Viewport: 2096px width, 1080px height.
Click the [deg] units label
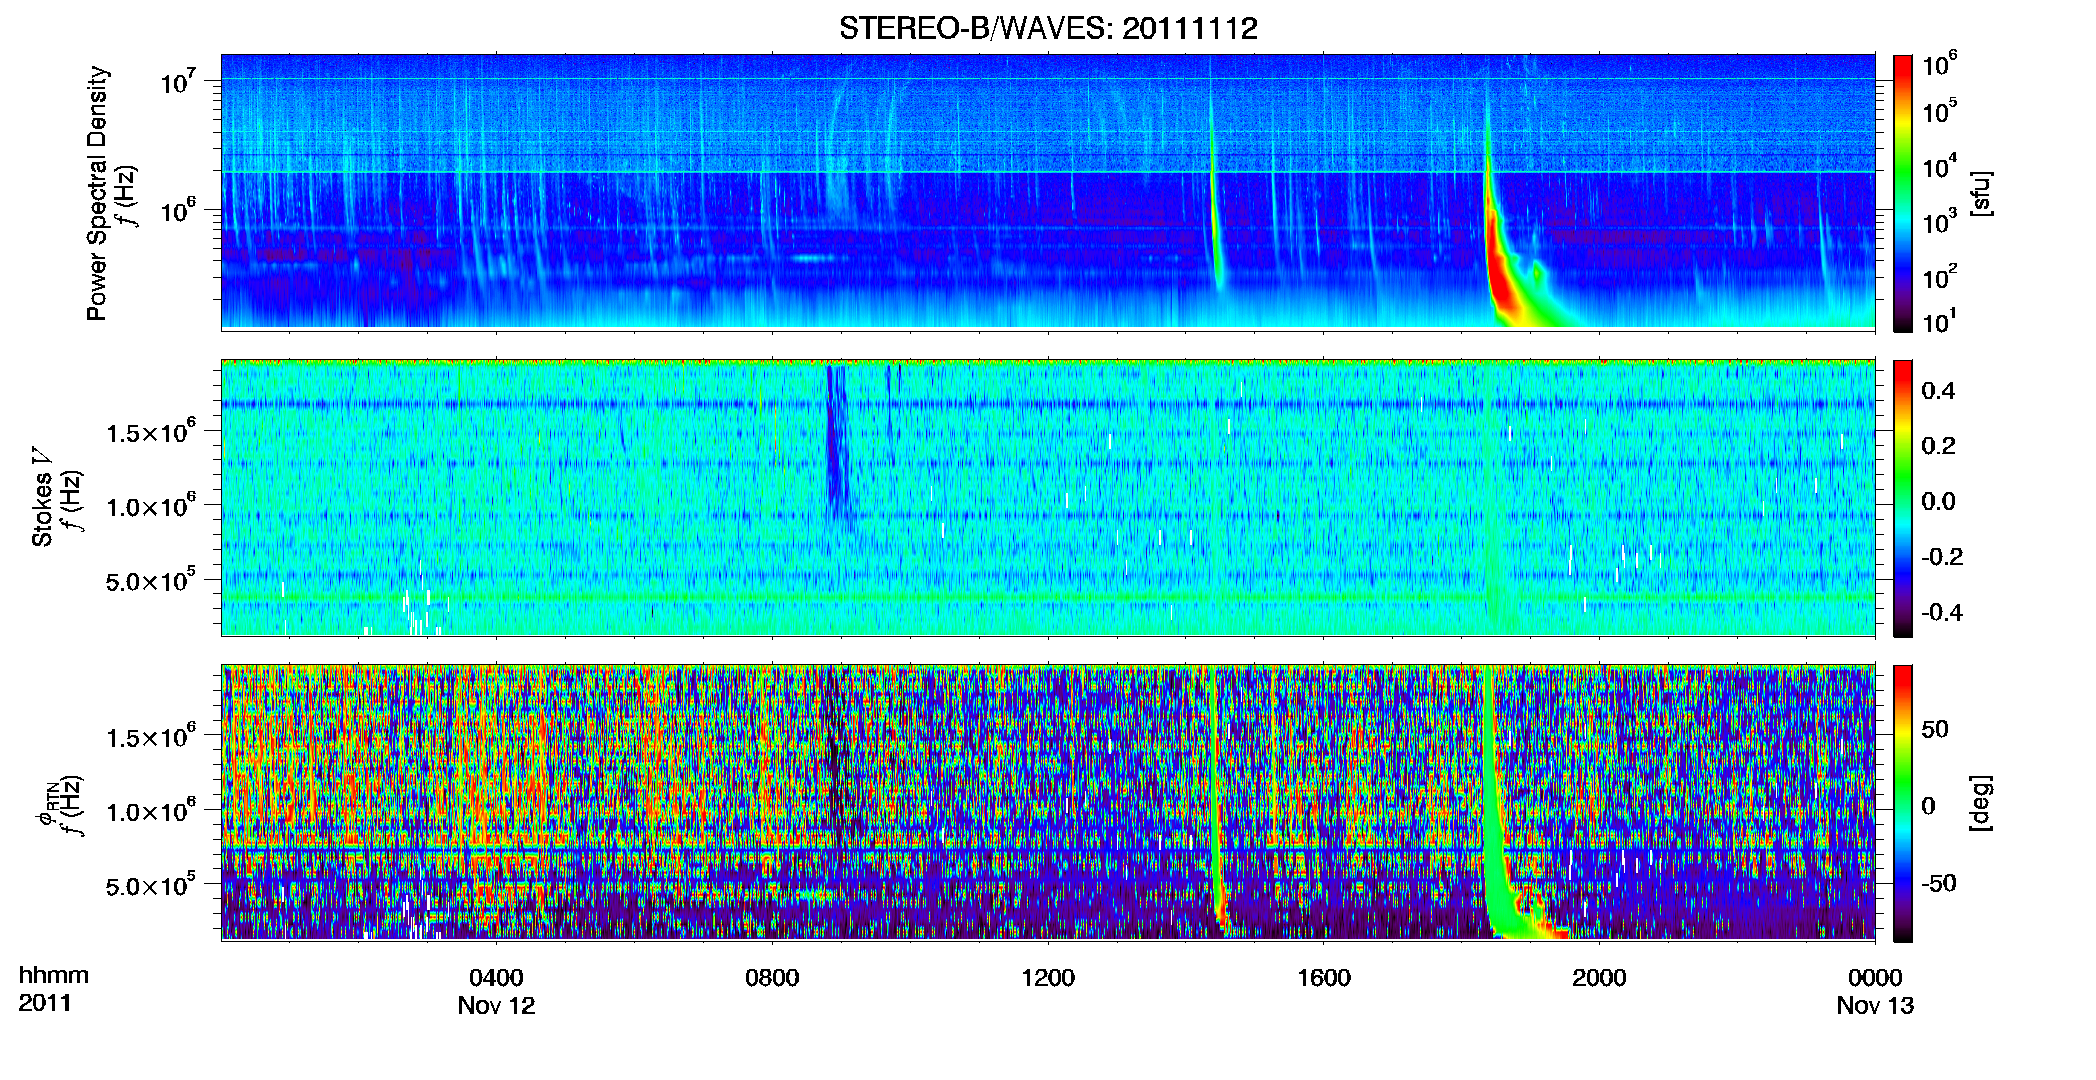tap(1980, 803)
